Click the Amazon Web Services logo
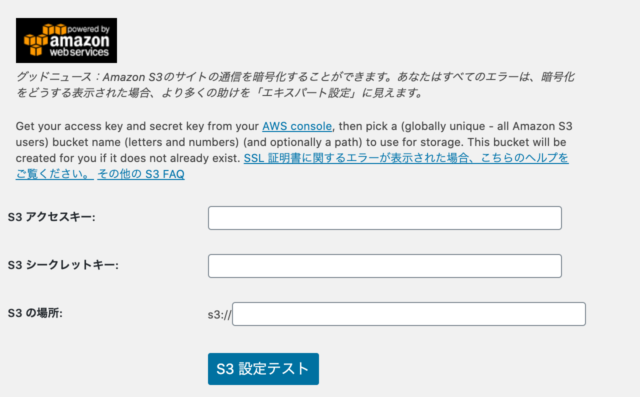 click(x=66, y=40)
